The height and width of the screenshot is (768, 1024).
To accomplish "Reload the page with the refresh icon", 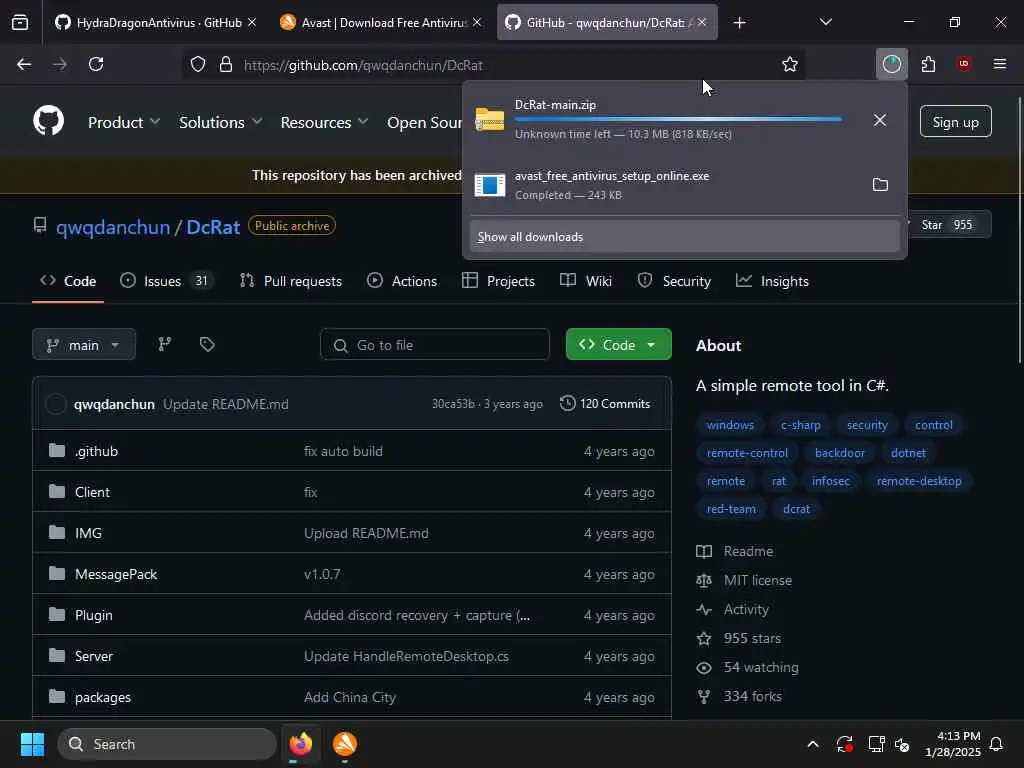I will coord(96,64).
